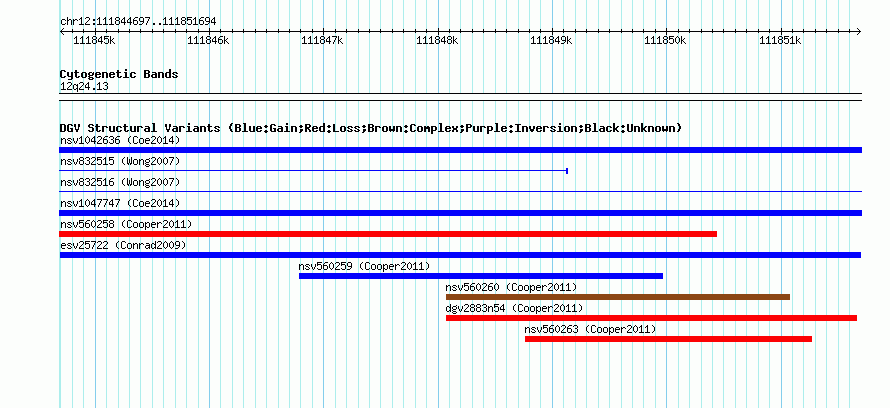Click the 111846k ruler position
Screen dimensions: 890x408
point(208,40)
